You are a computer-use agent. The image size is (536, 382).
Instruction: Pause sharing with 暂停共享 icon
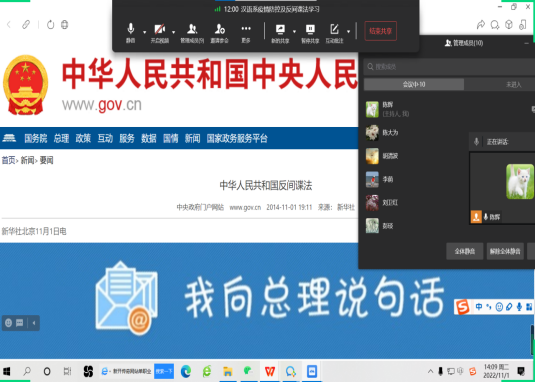click(310, 33)
